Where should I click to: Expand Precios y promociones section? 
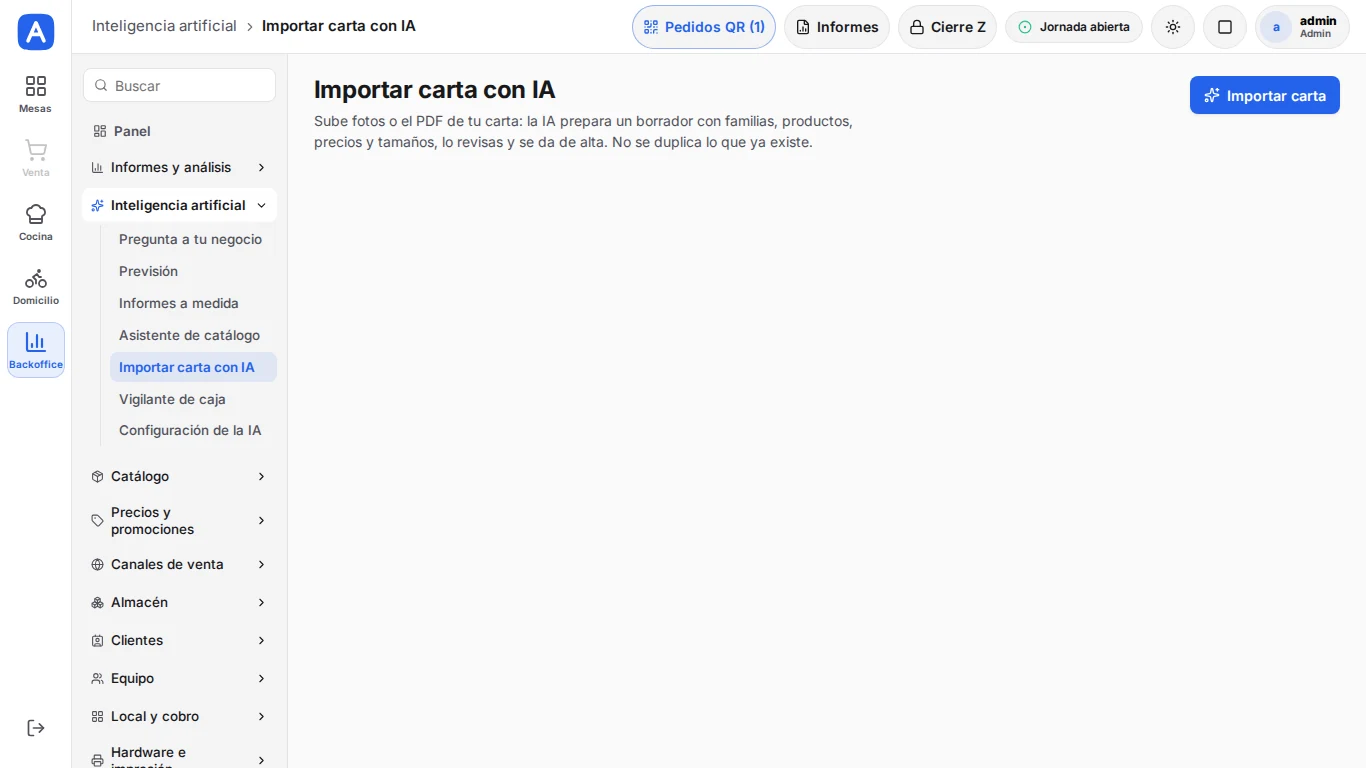pos(179,520)
